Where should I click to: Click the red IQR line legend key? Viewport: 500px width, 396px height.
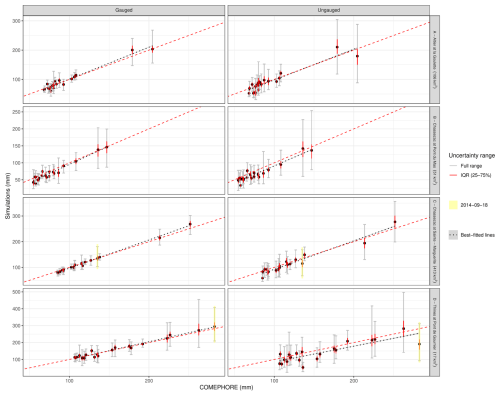coord(453,175)
